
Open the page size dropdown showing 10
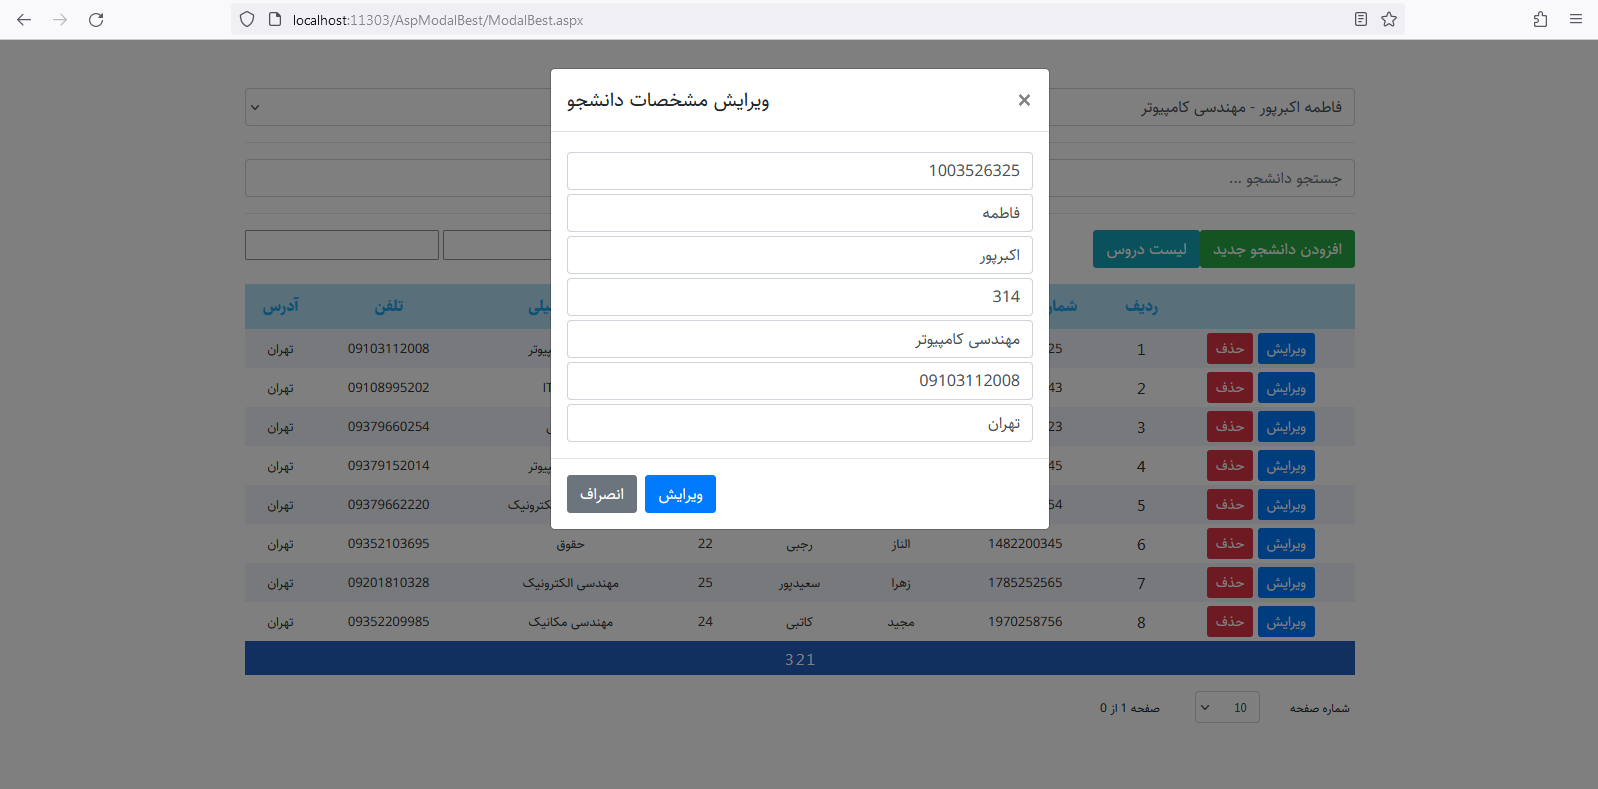click(x=1226, y=708)
